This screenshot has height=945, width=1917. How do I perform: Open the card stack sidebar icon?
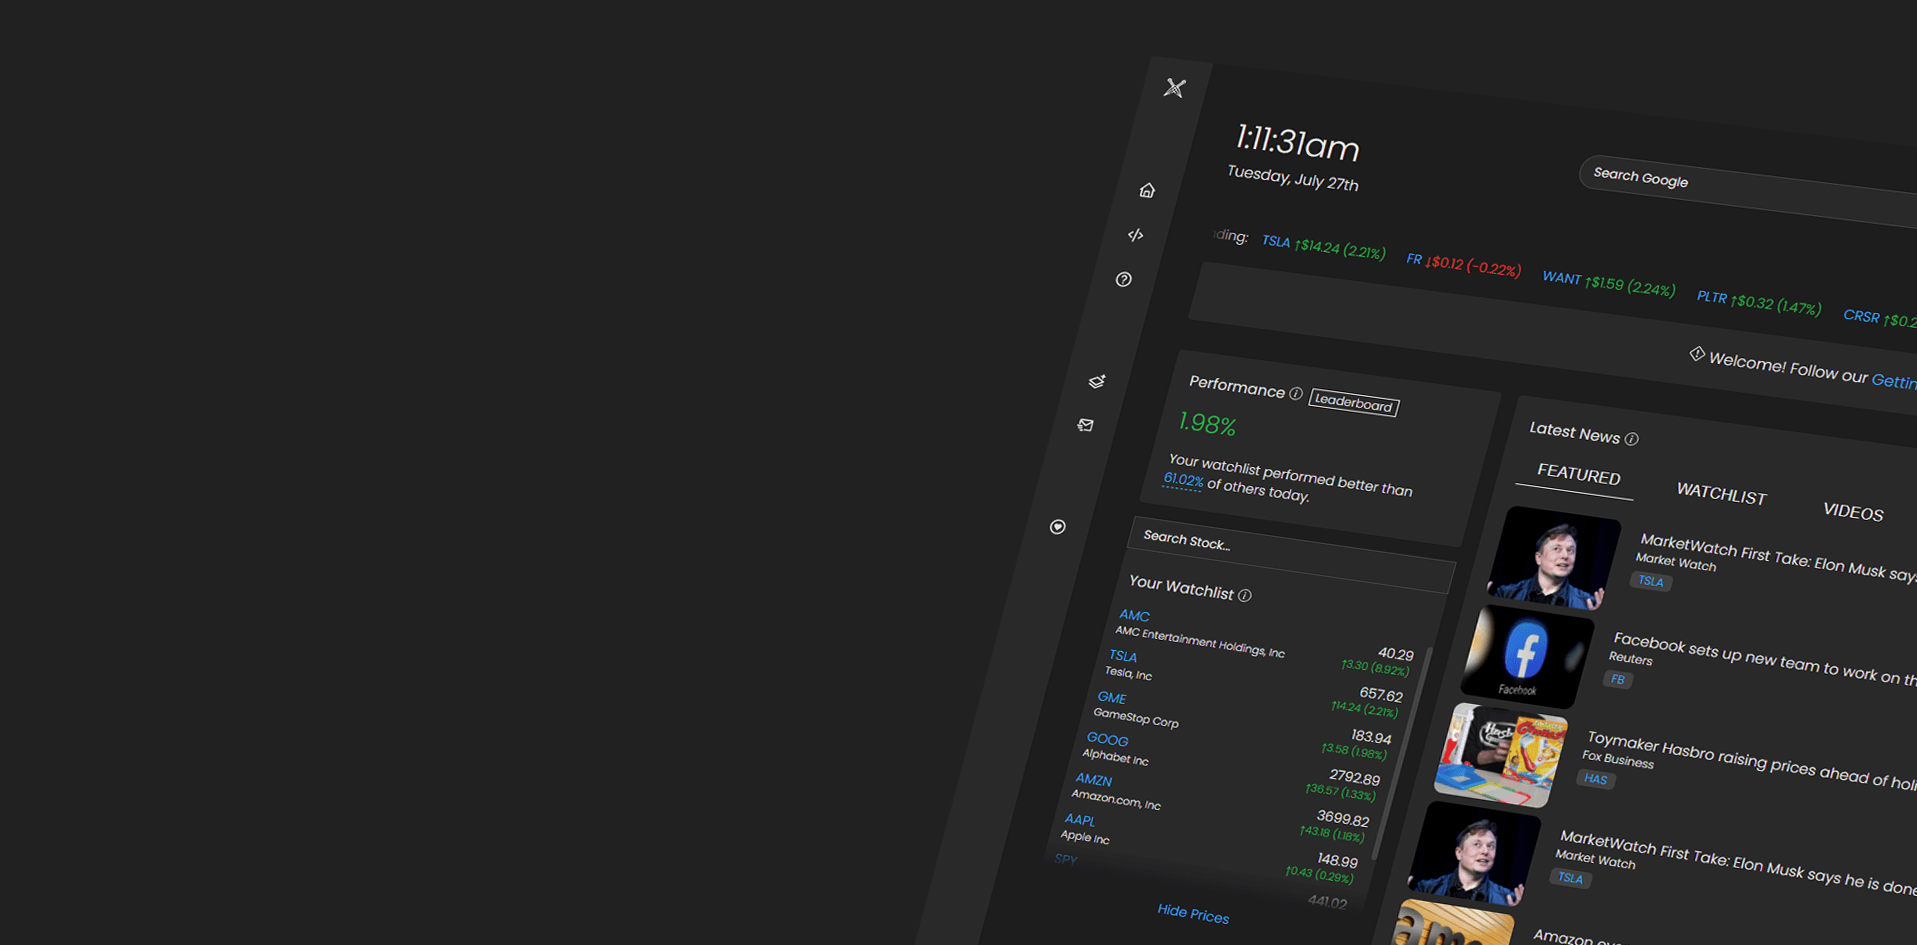coord(1095,381)
